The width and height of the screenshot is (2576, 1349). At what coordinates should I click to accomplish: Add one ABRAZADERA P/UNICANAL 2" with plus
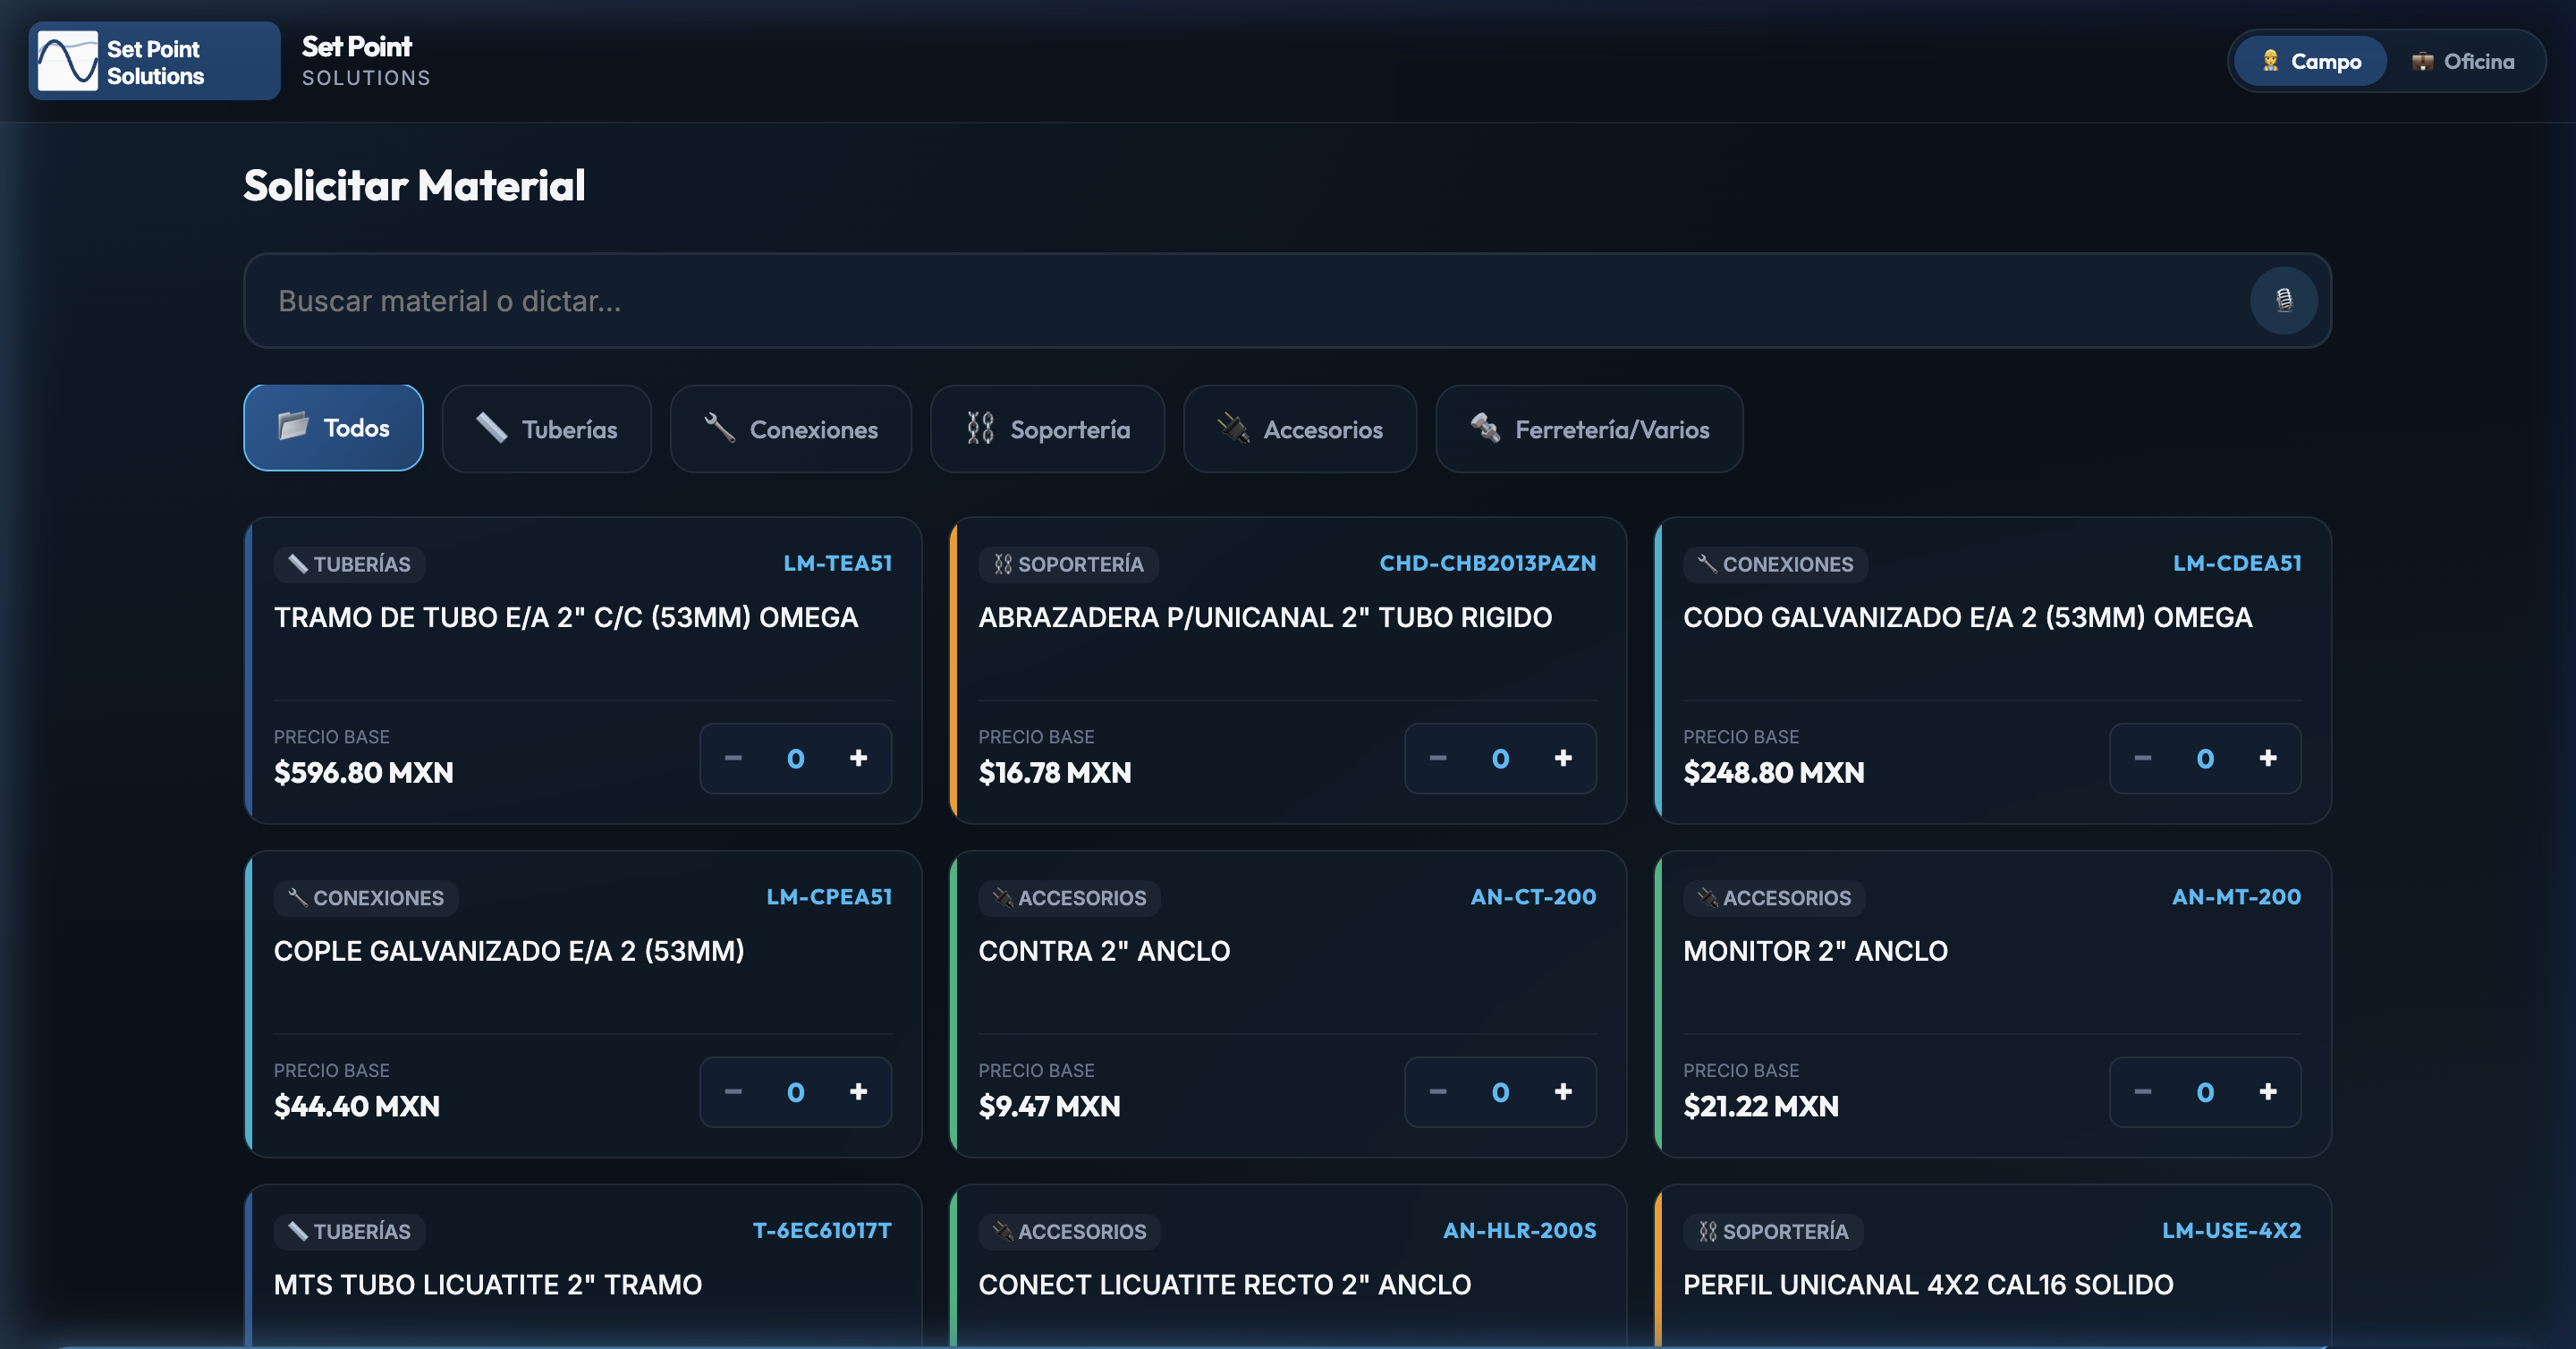(x=1563, y=758)
